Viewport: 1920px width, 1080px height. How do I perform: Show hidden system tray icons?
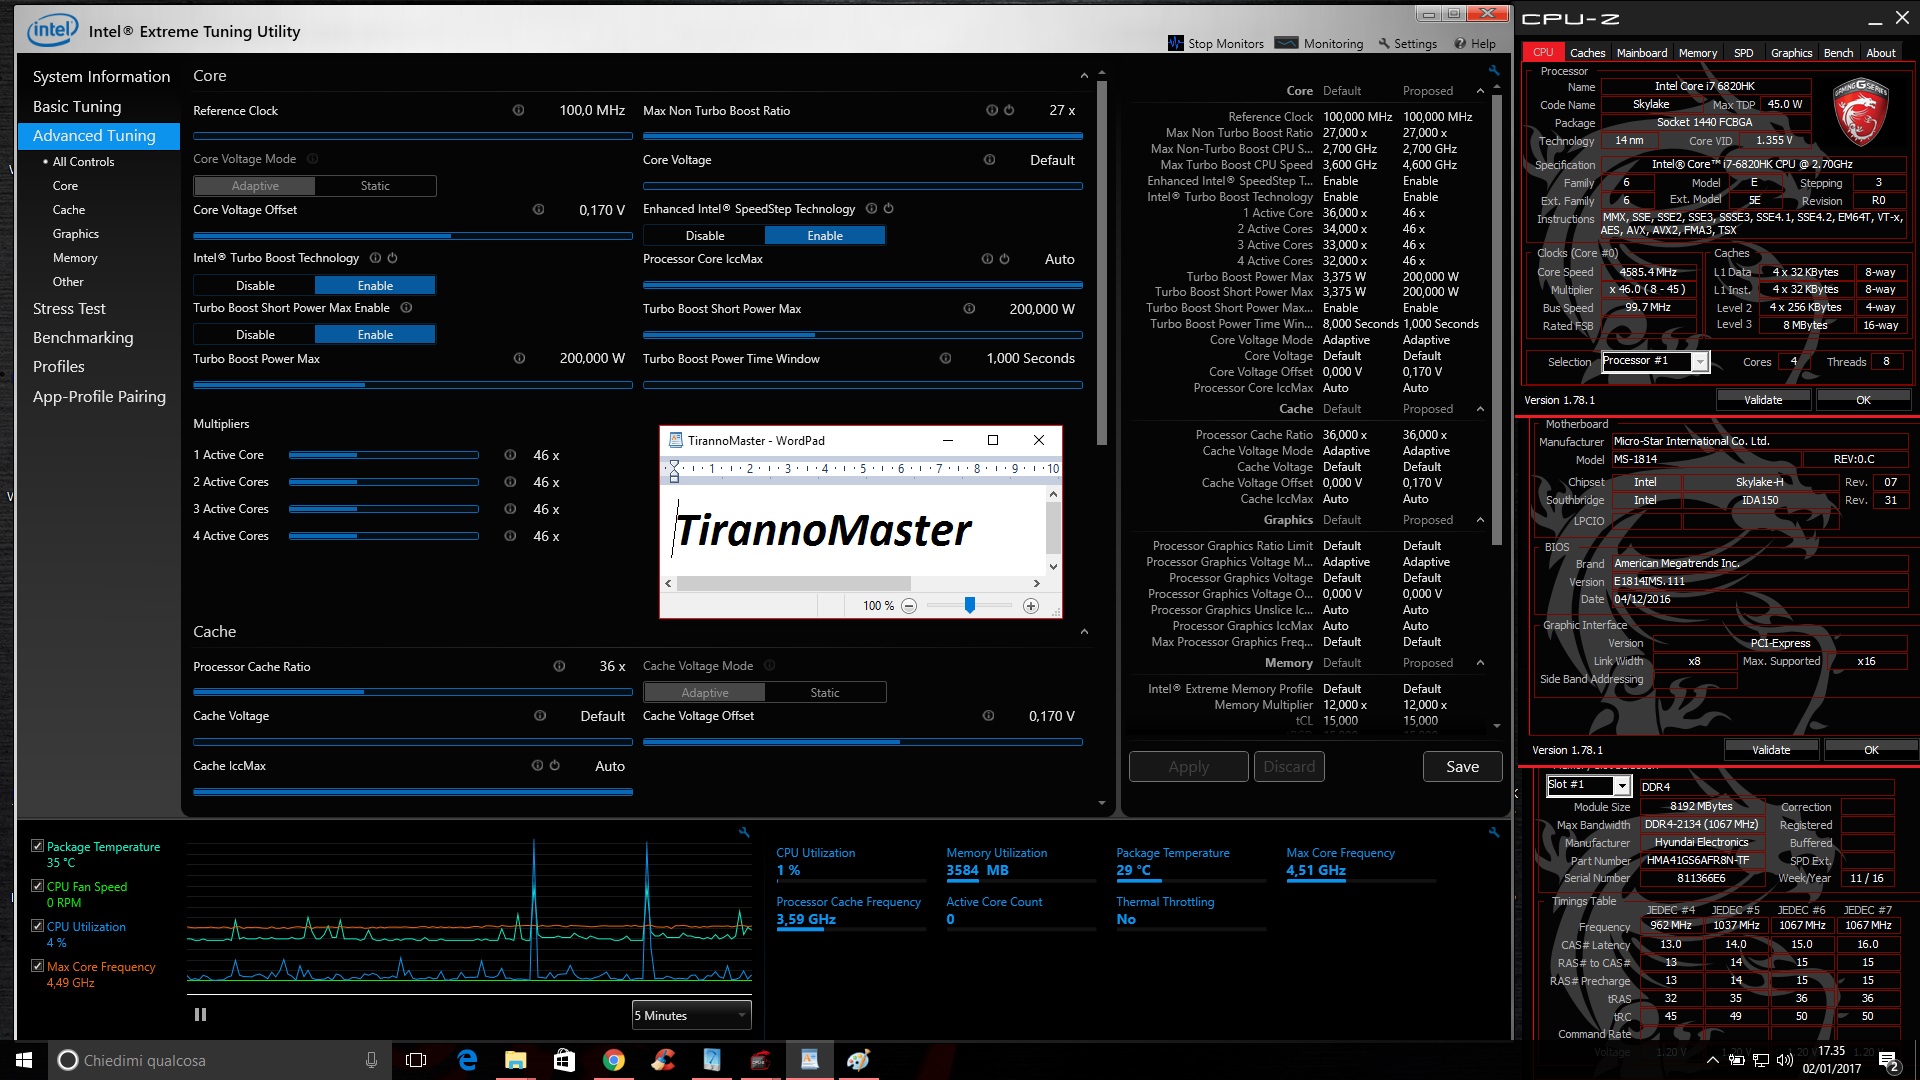1712,1060
